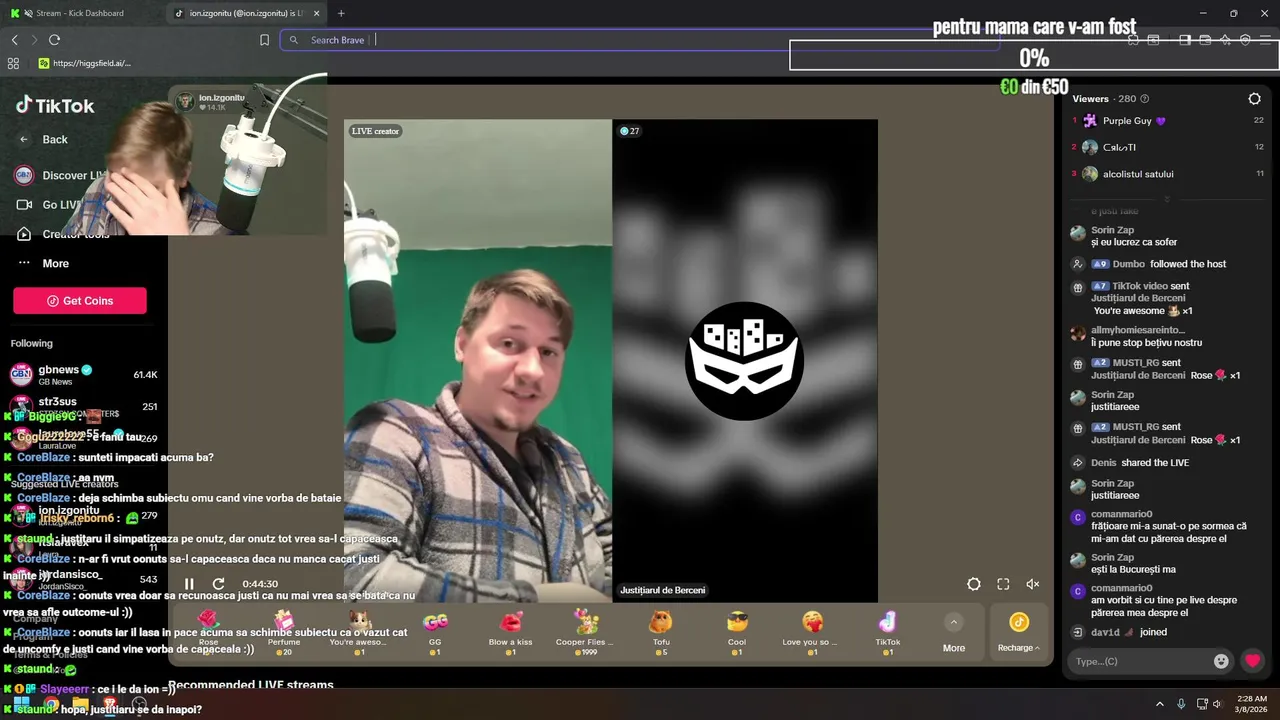The width and height of the screenshot is (1280, 720).
Task: Open higgsfield.ai bookmark
Action: [84, 63]
